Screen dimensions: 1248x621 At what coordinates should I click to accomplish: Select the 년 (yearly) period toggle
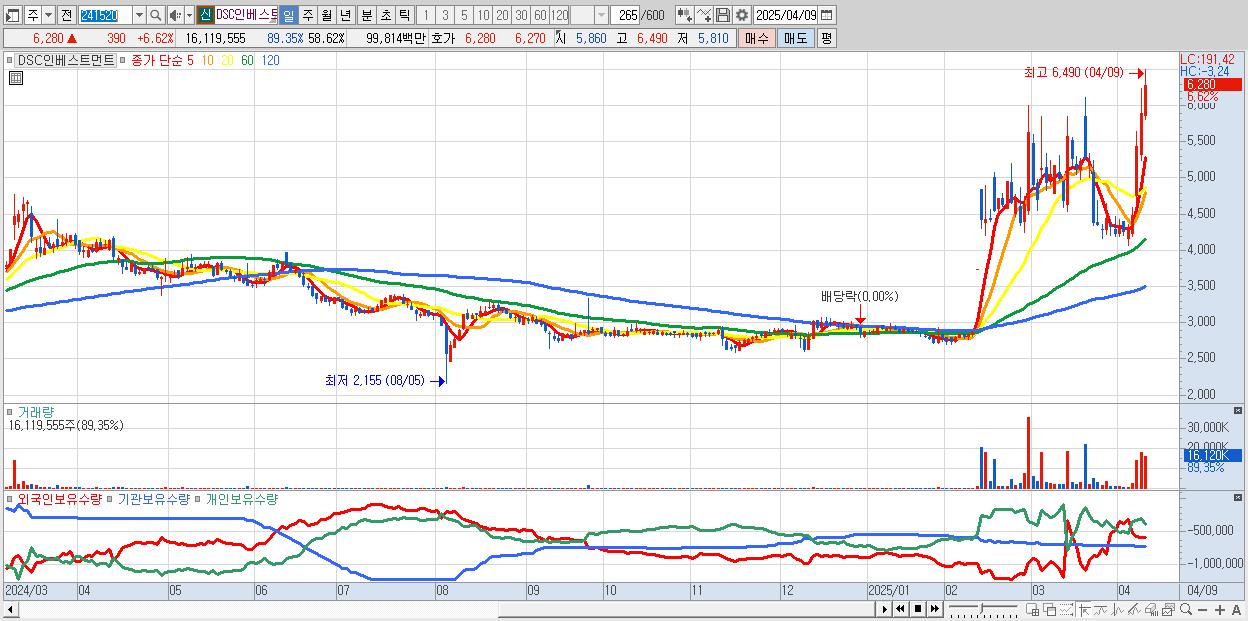pos(345,15)
